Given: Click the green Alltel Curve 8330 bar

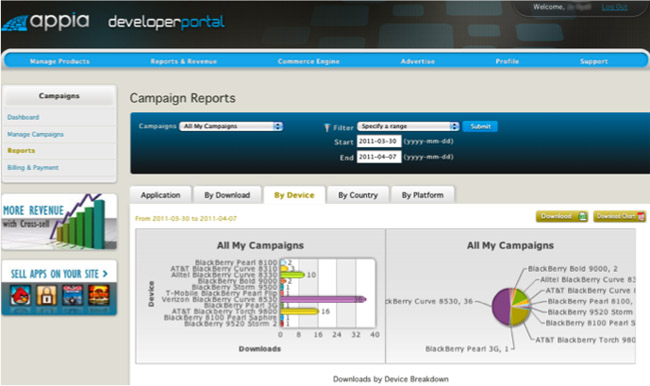Looking at the screenshot, I should click(x=293, y=274).
